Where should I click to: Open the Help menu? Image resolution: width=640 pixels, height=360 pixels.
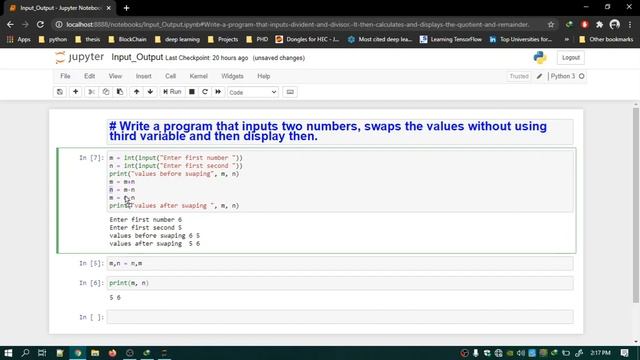(263, 76)
